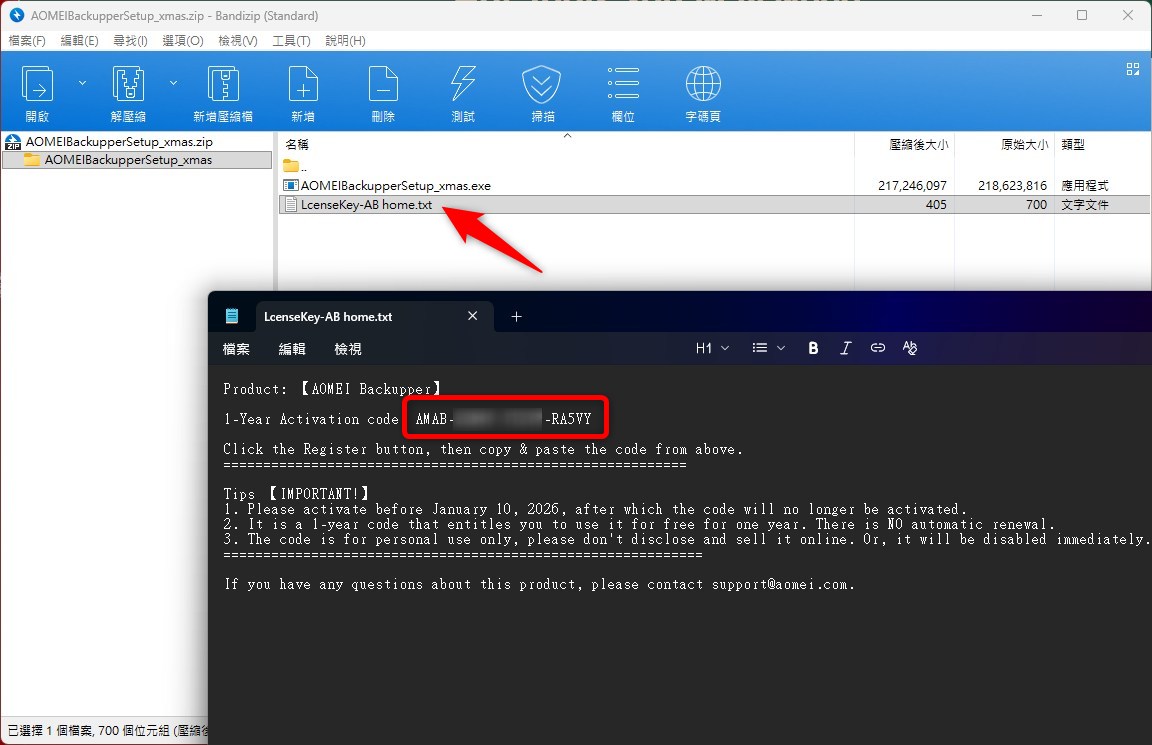Viewport: 1152px width, 745px height.
Task: Open the 檢視(V) menu in Bandizip
Action: [238, 40]
